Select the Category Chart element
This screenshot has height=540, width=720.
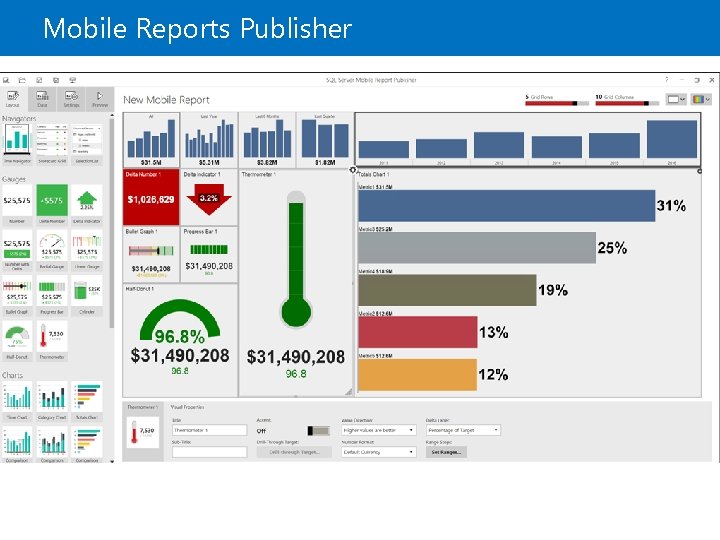(x=52, y=401)
